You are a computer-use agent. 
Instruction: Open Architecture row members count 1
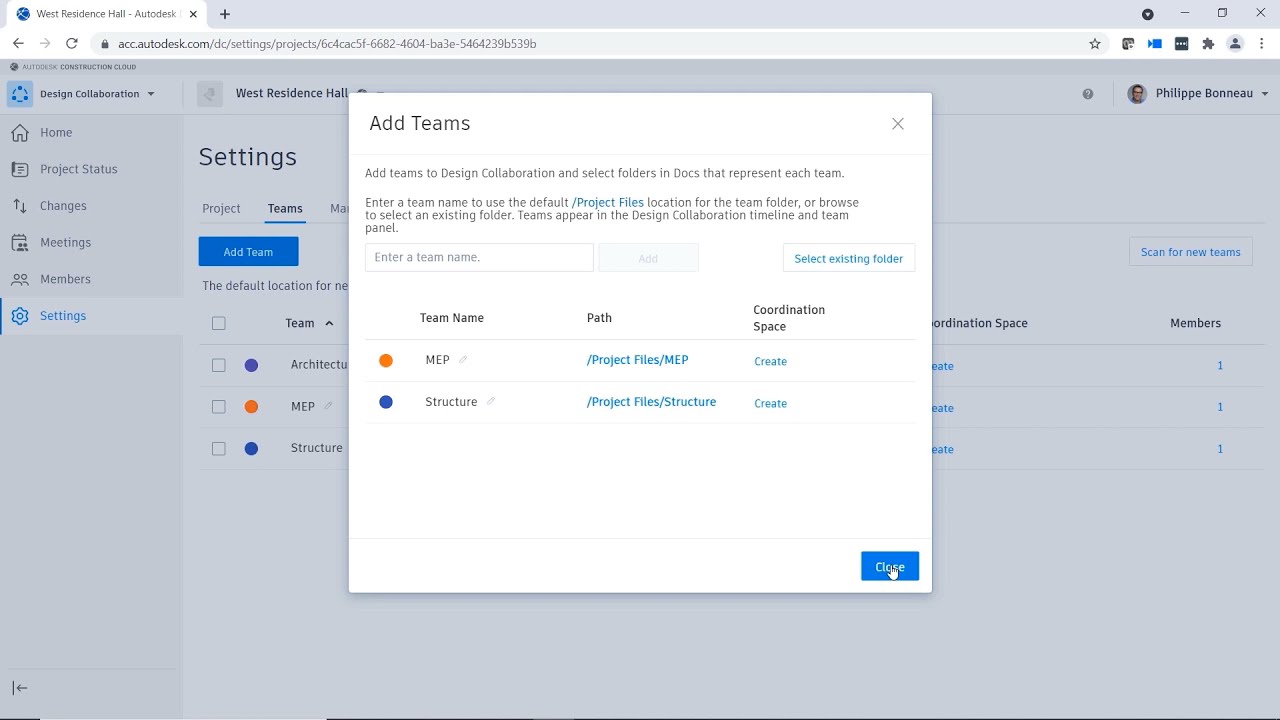[x=1220, y=366]
